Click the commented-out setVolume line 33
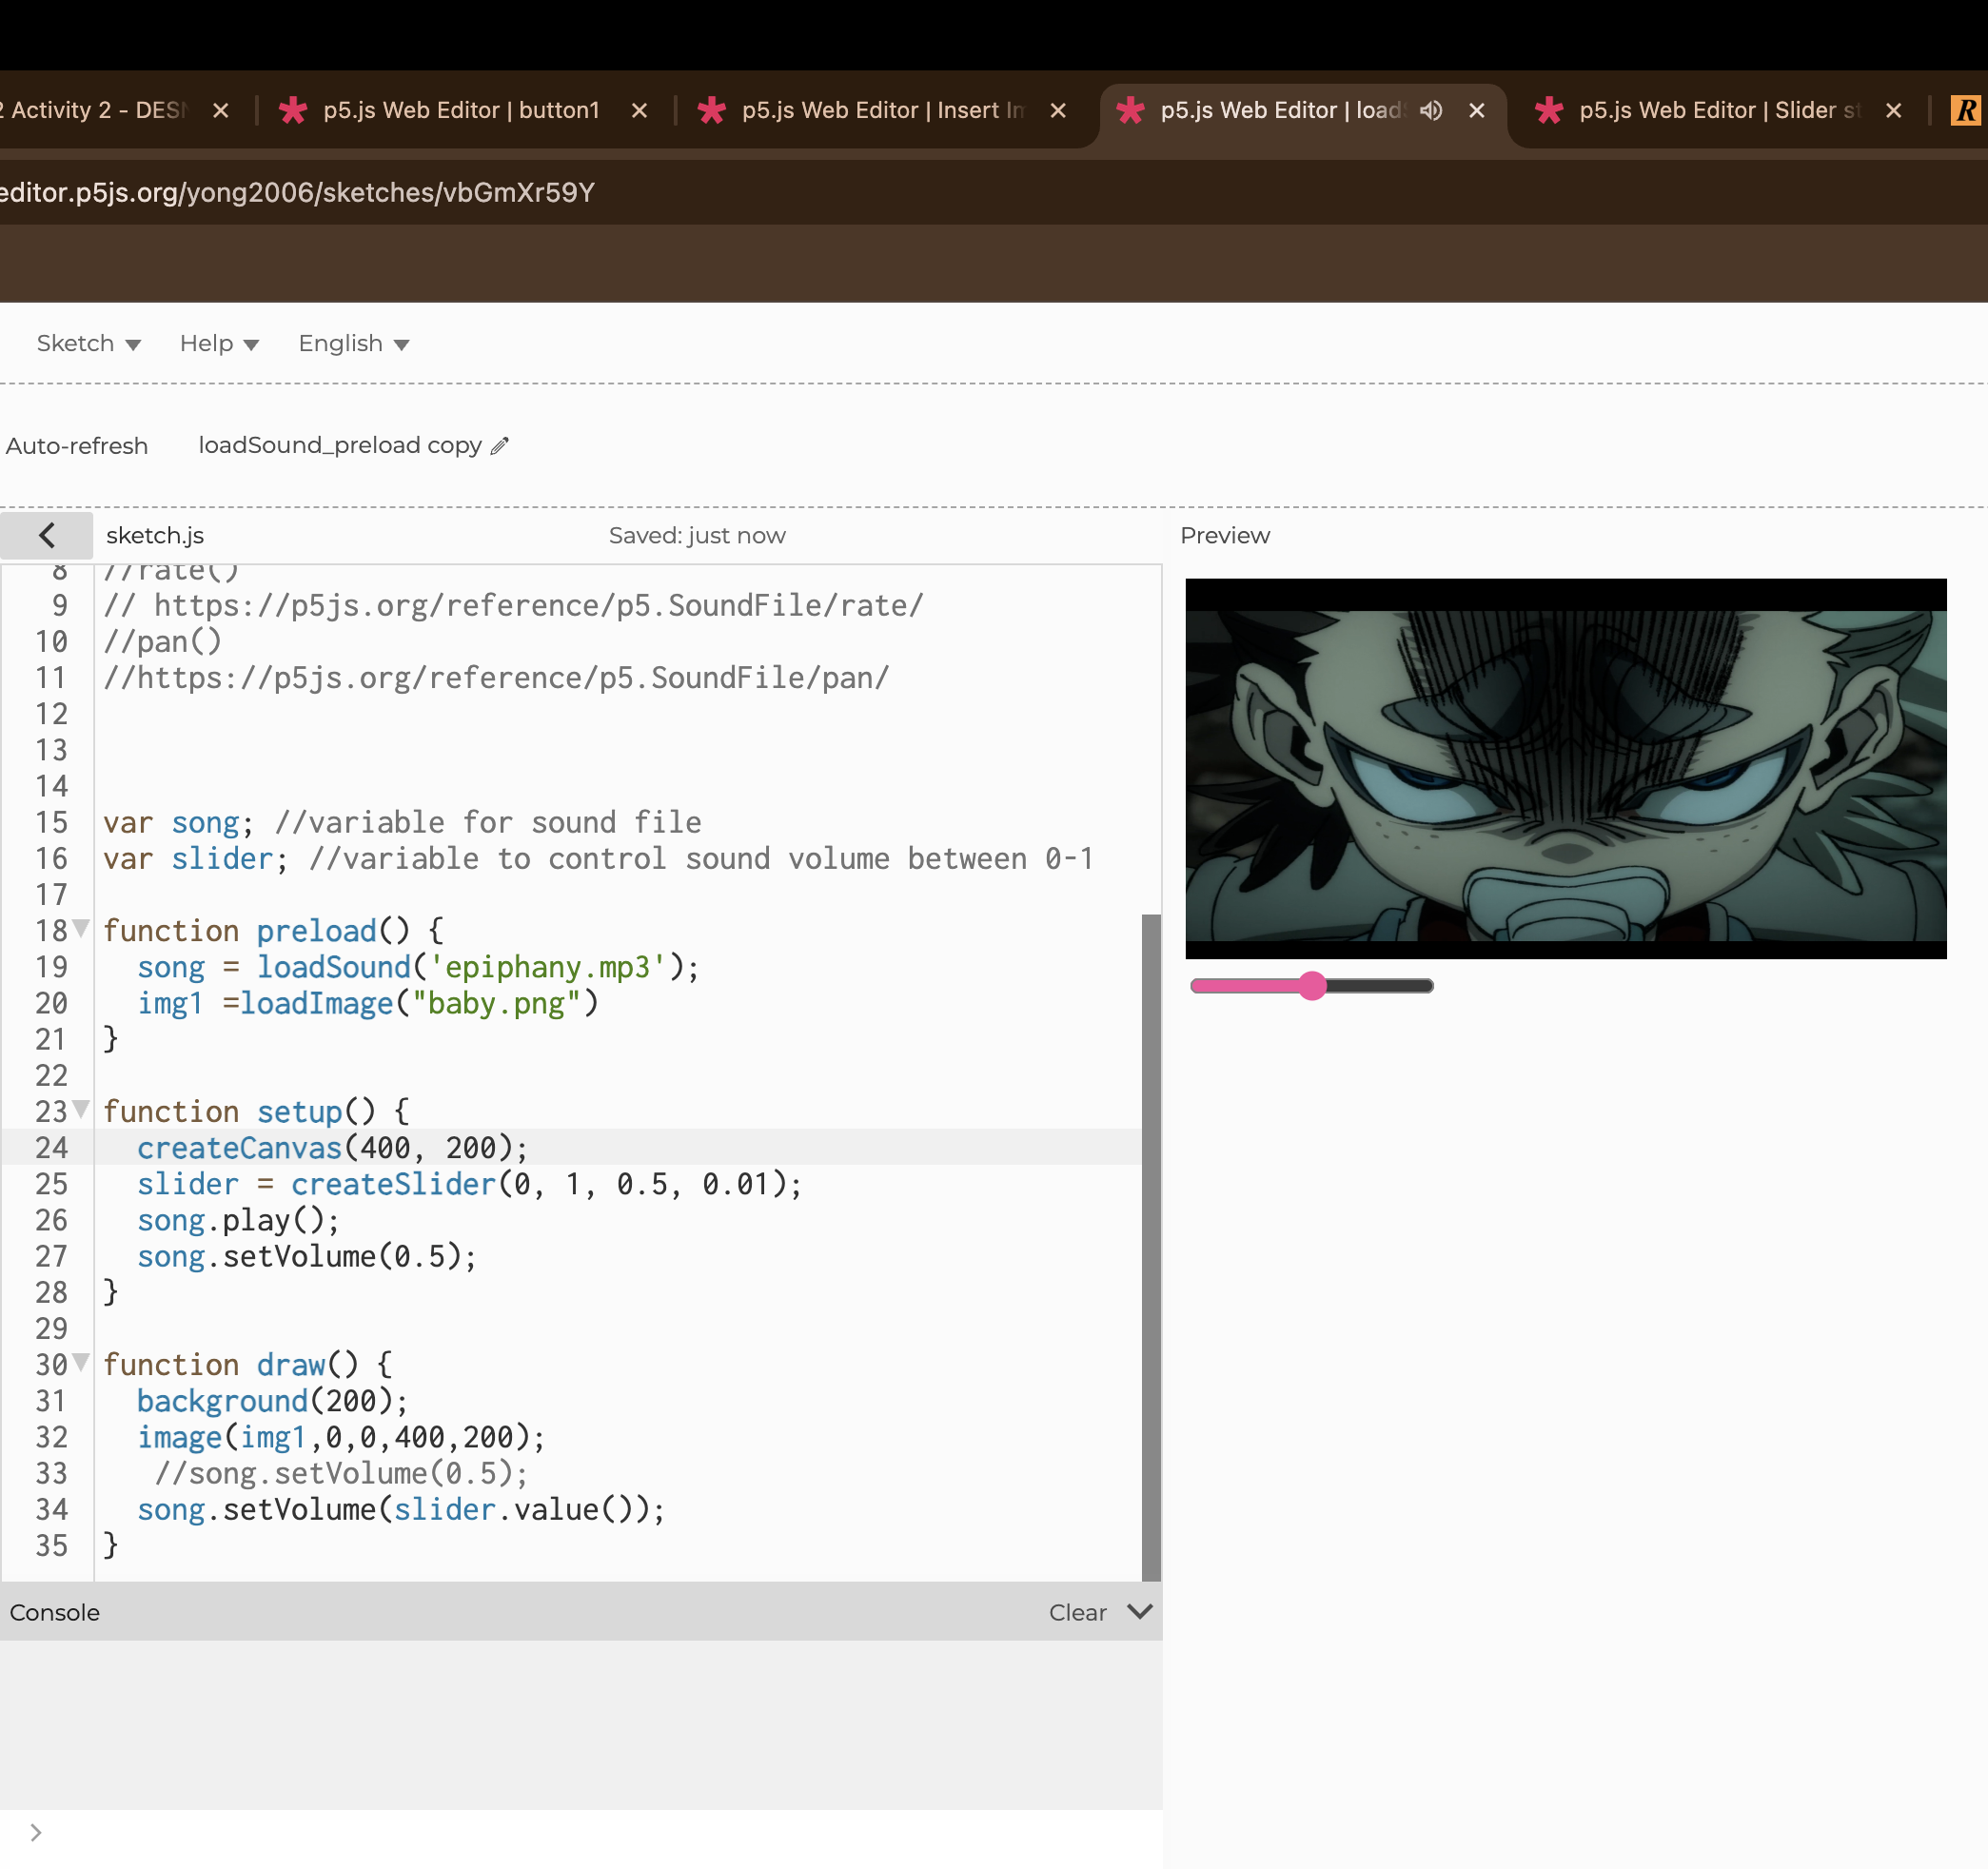 point(341,1473)
